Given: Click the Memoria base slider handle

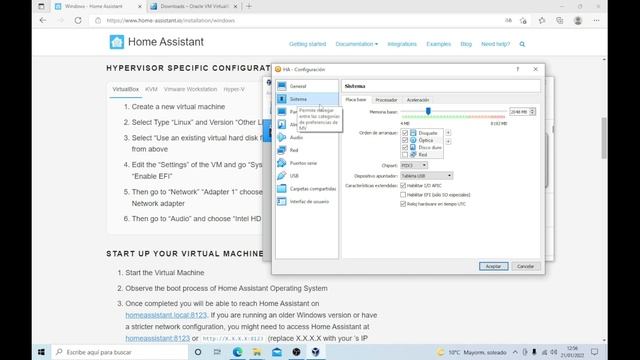Looking at the screenshot, I should pyautogui.click(x=428, y=111).
